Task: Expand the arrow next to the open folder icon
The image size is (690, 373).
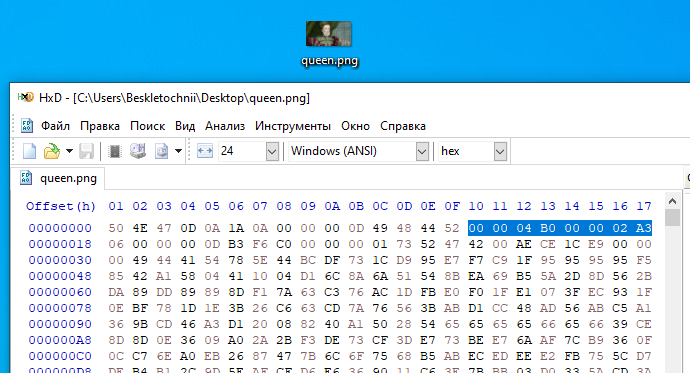Action: pos(69,151)
